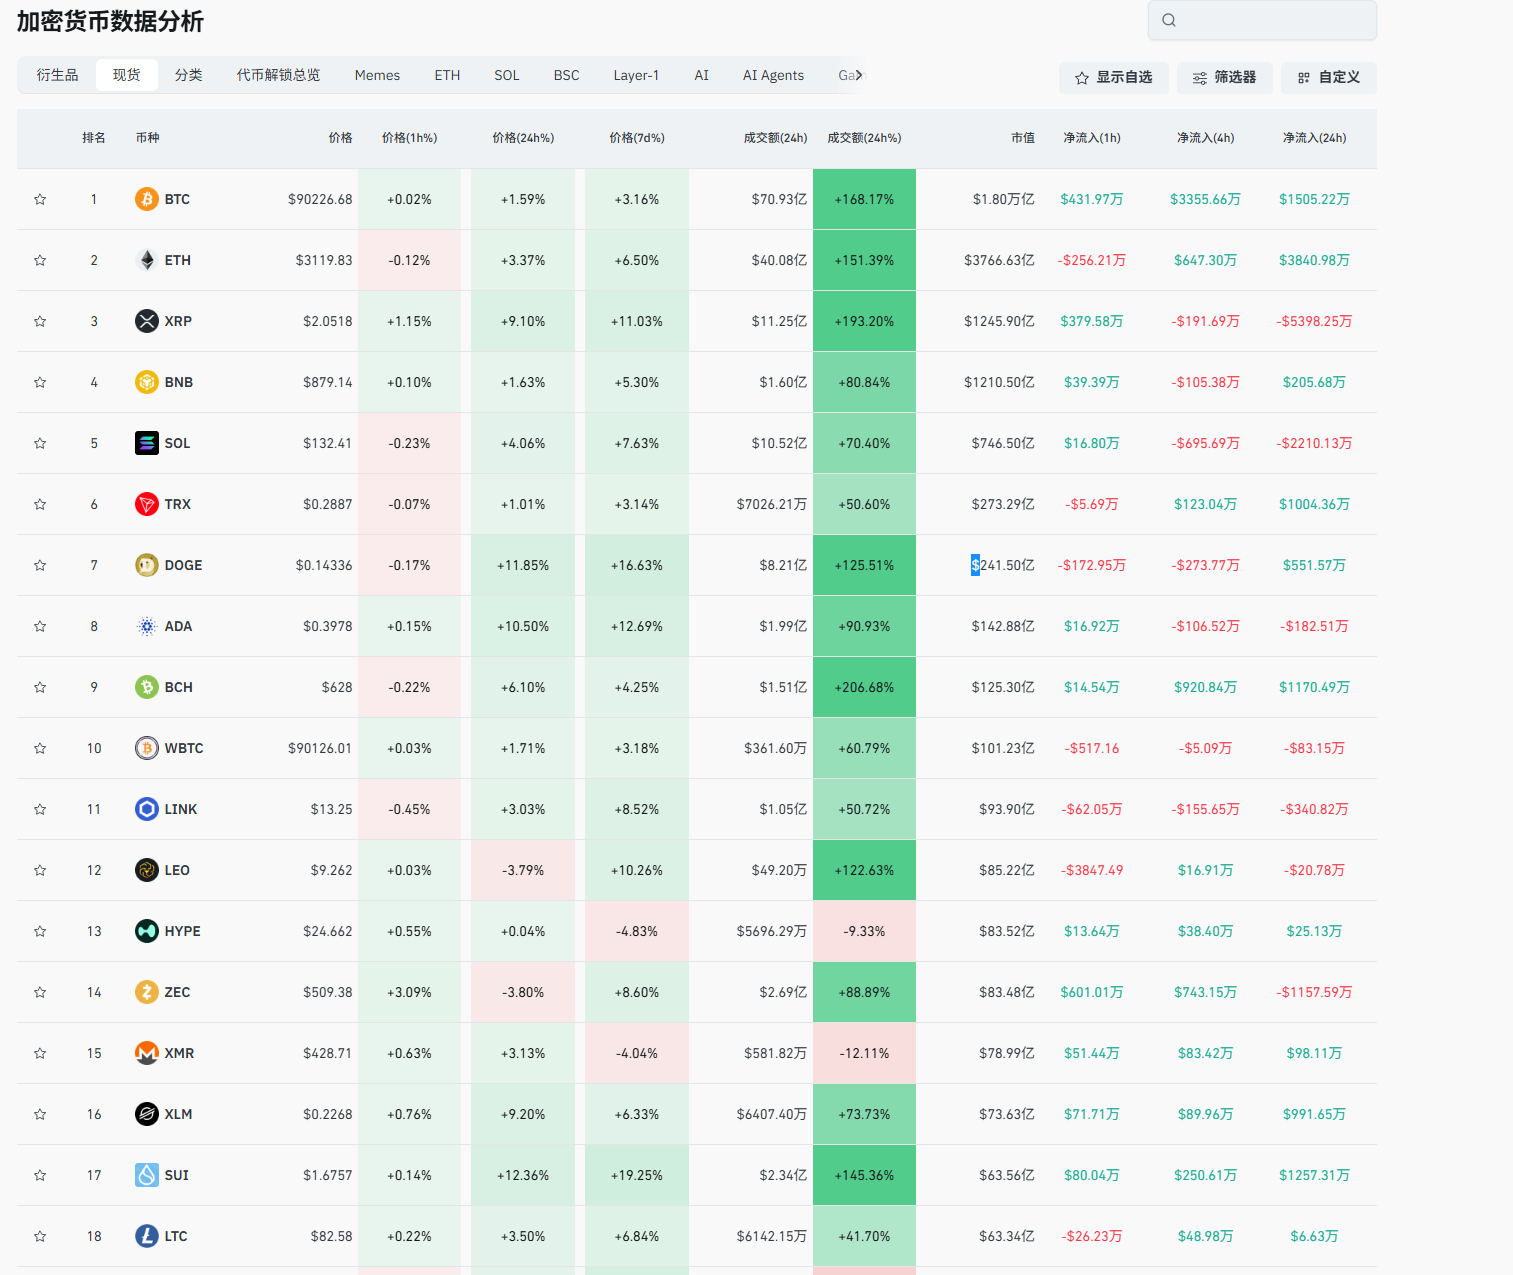Click the search magnifier icon

point(1169,20)
